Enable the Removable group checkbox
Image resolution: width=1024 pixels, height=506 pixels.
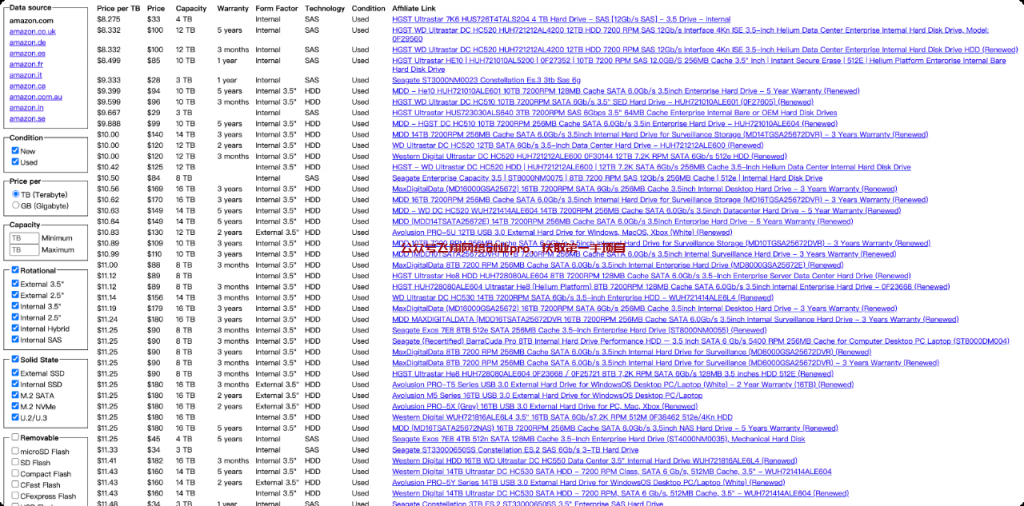pos(15,438)
